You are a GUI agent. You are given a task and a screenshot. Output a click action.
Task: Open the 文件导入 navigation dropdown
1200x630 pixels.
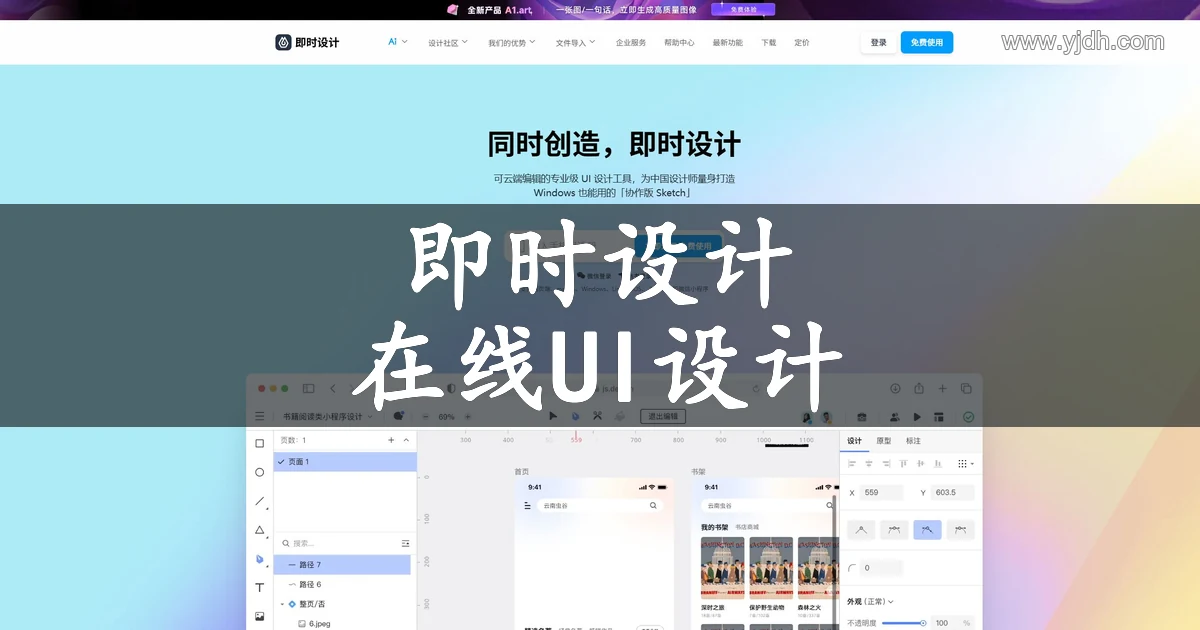coord(575,43)
